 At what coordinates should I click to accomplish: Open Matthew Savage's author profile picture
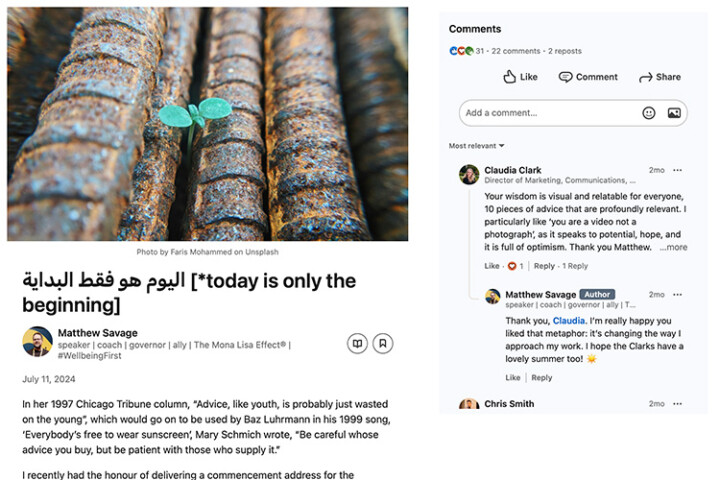(37, 341)
